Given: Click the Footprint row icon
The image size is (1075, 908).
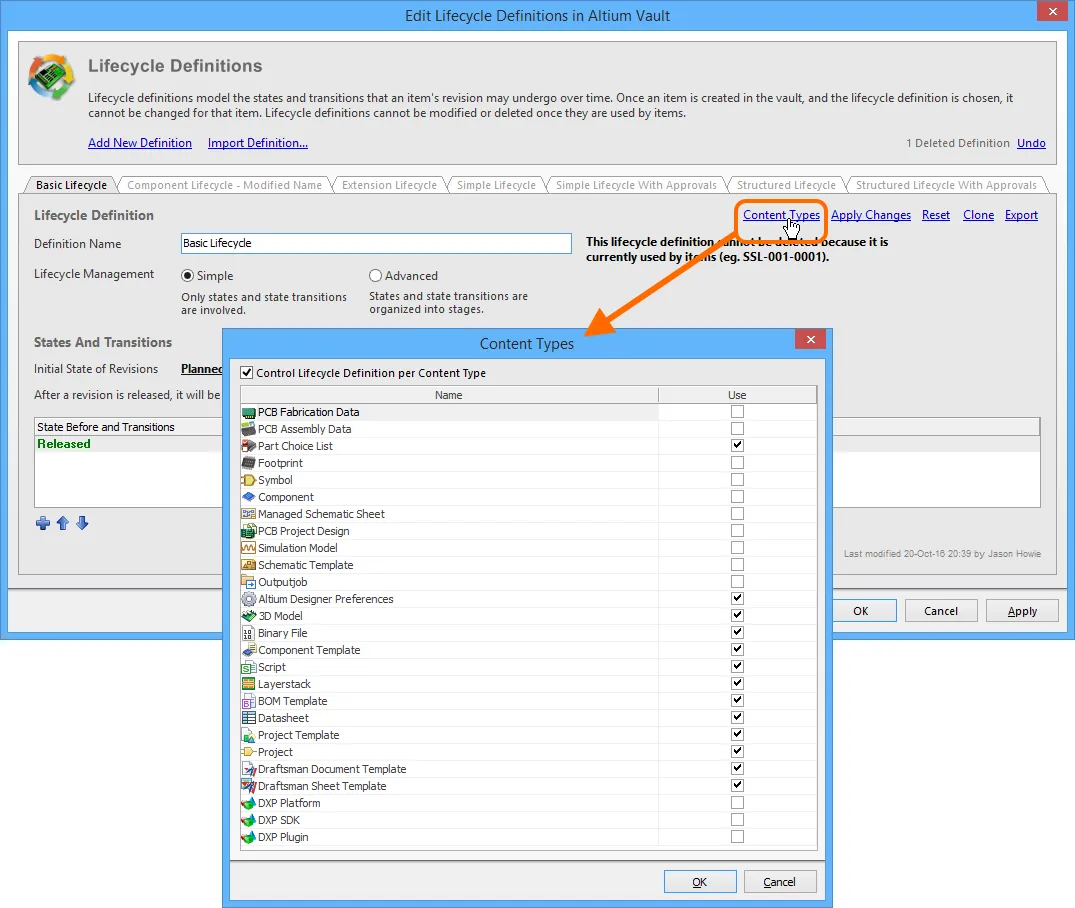Looking at the screenshot, I should pyautogui.click(x=249, y=463).
